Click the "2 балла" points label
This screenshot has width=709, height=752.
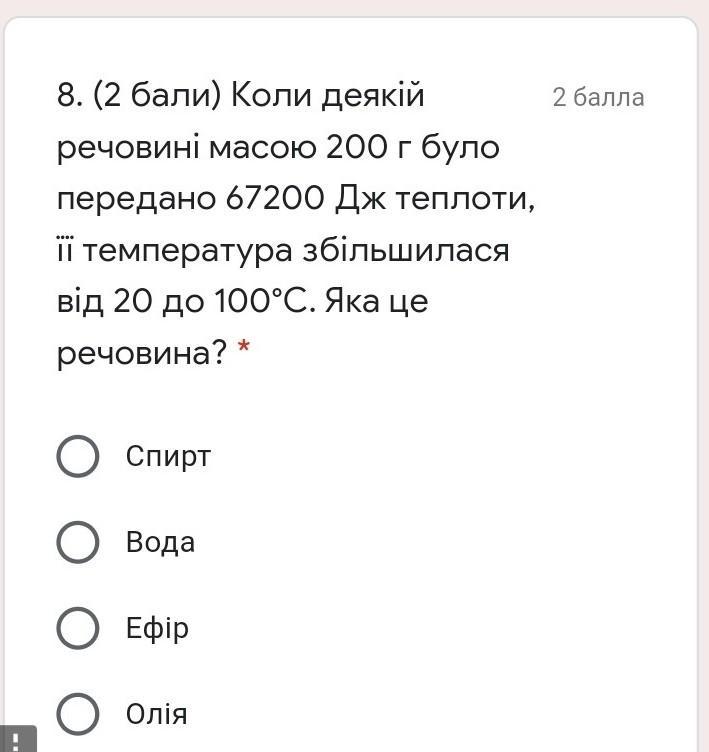click(x=598, y=98)
